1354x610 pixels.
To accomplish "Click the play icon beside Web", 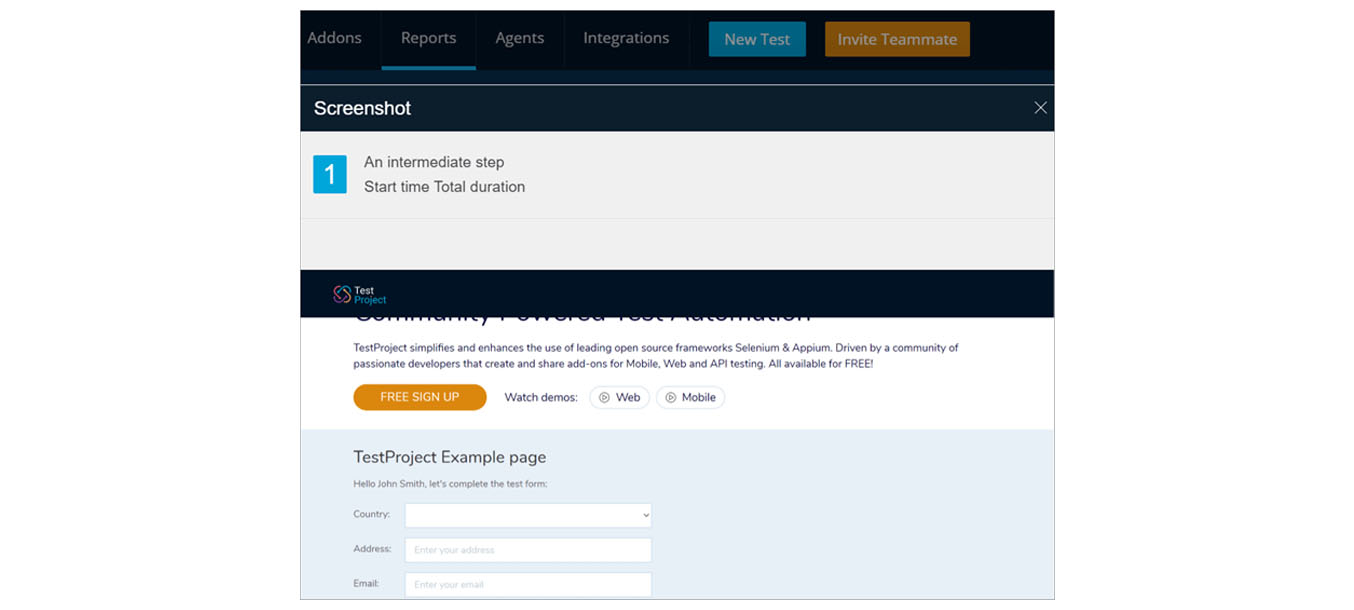I will point(604,398).
